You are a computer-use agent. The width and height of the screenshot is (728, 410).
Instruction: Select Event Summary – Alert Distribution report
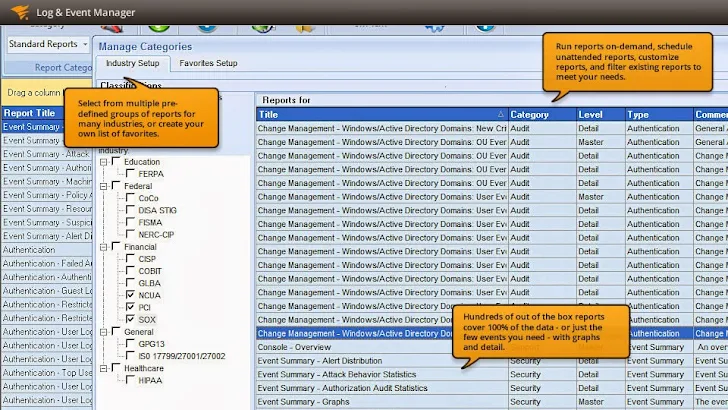382,361
